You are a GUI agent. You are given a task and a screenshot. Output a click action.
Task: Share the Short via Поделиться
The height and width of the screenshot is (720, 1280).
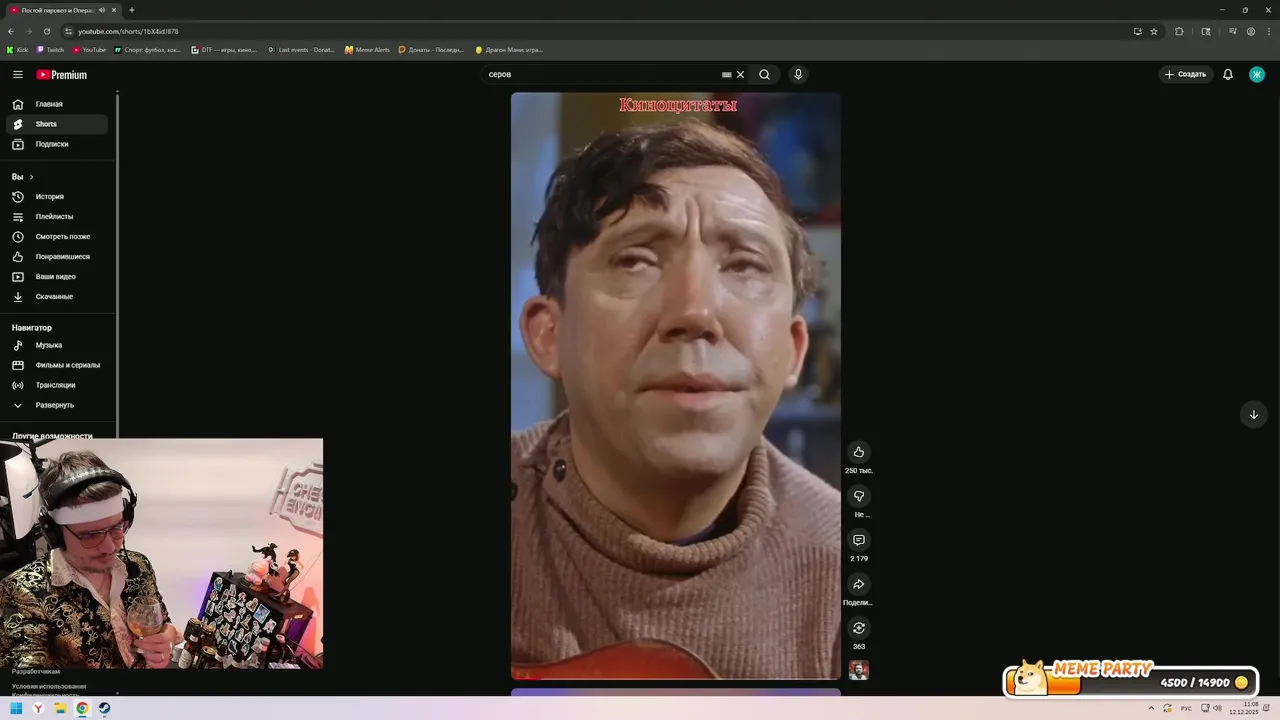[x=859, y=584]
